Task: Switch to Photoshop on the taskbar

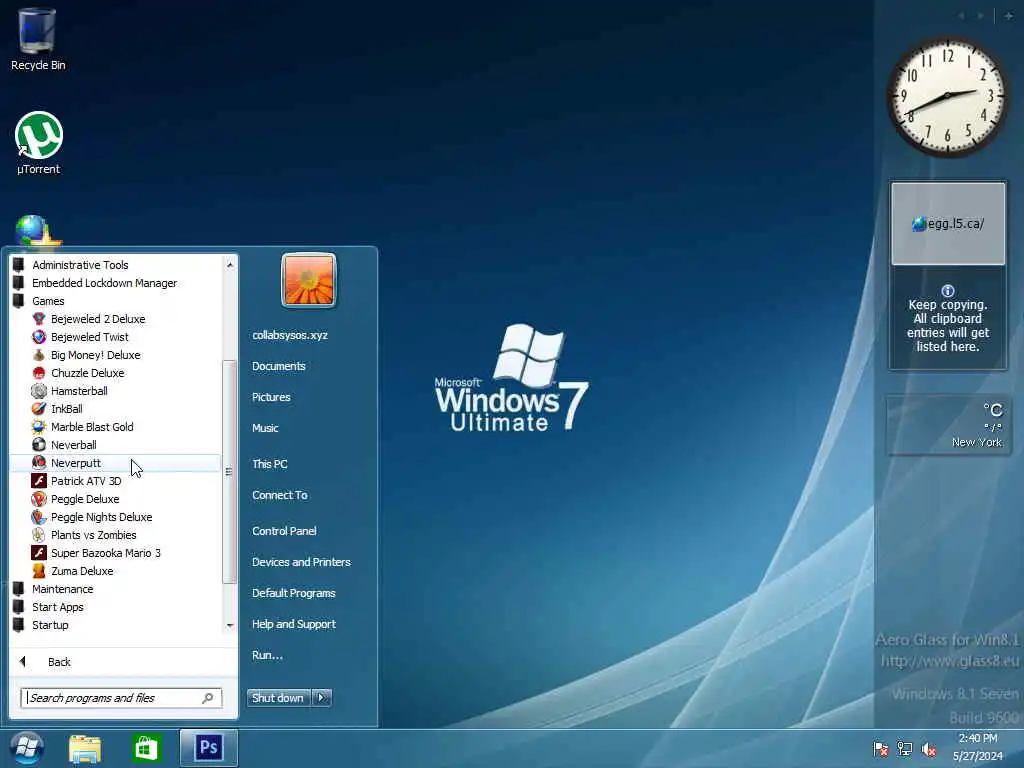Action: (209, 748)
